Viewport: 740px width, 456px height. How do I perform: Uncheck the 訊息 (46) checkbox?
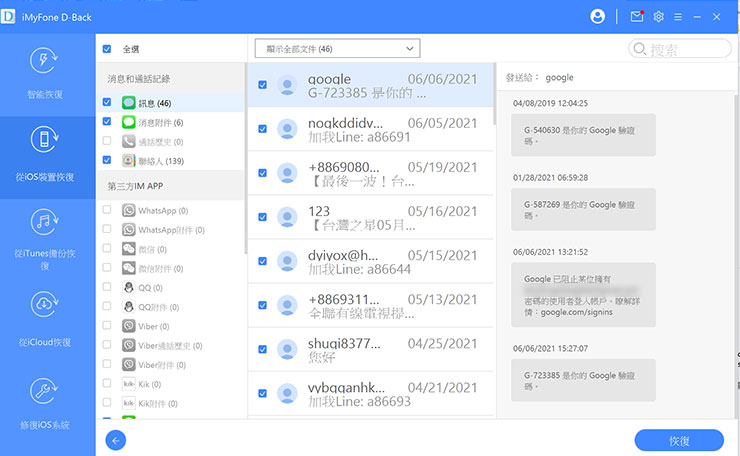(x=107, y=103)
